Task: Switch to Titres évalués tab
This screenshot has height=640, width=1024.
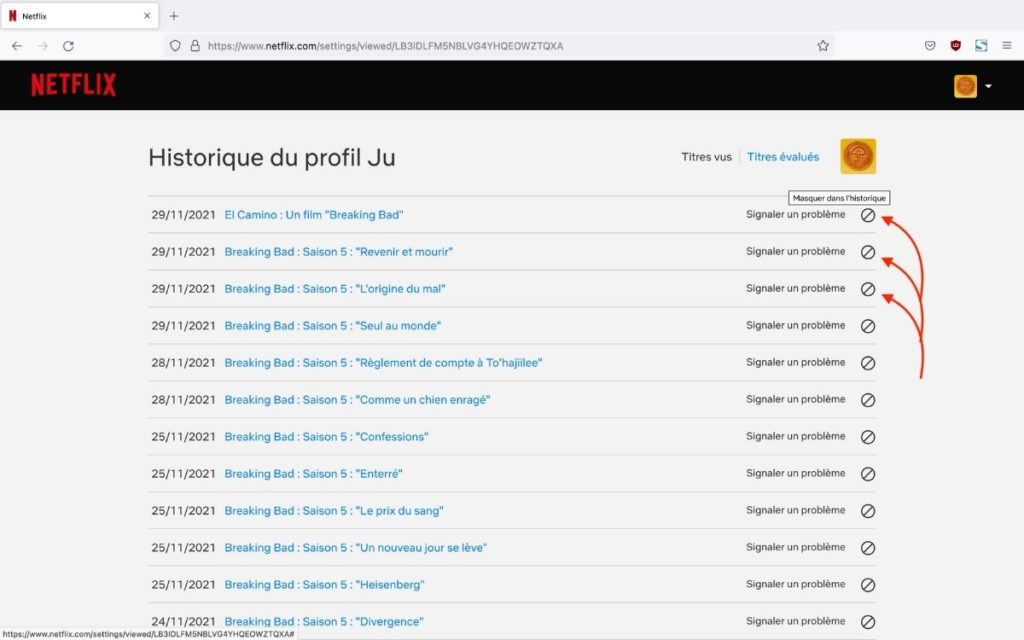Action: tap(782, 157)
